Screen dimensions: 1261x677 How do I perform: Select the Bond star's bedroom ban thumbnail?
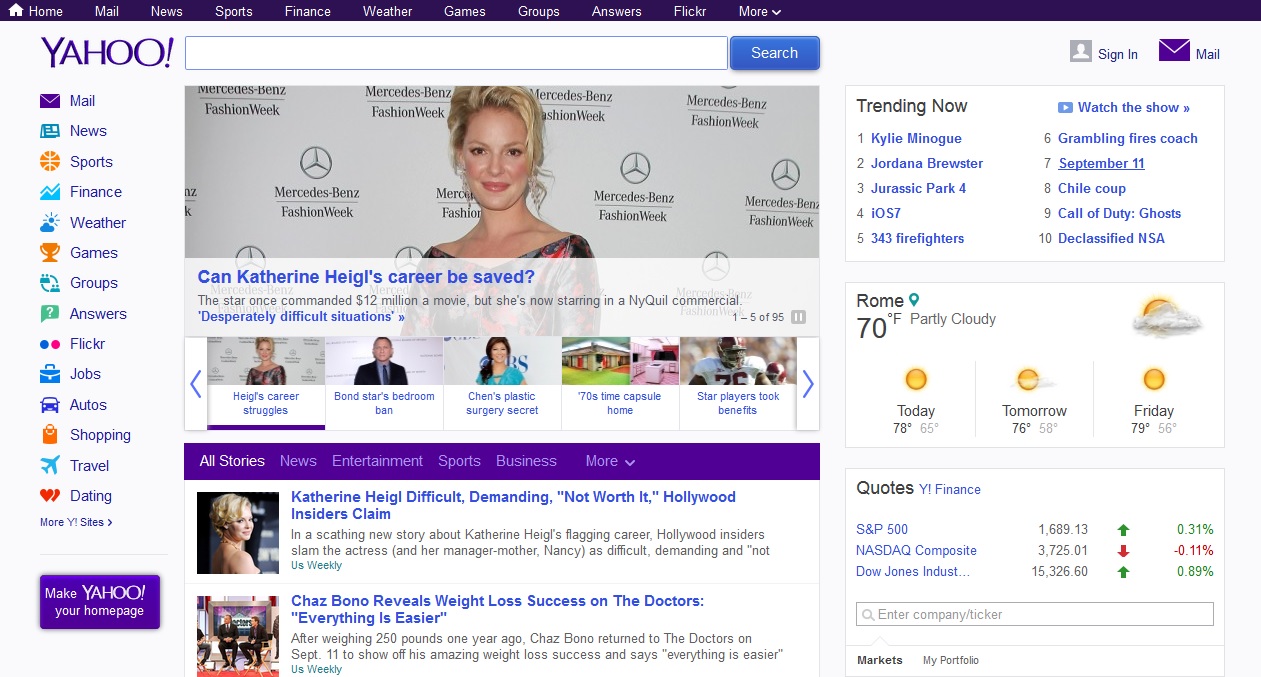[x=384, y=384]
